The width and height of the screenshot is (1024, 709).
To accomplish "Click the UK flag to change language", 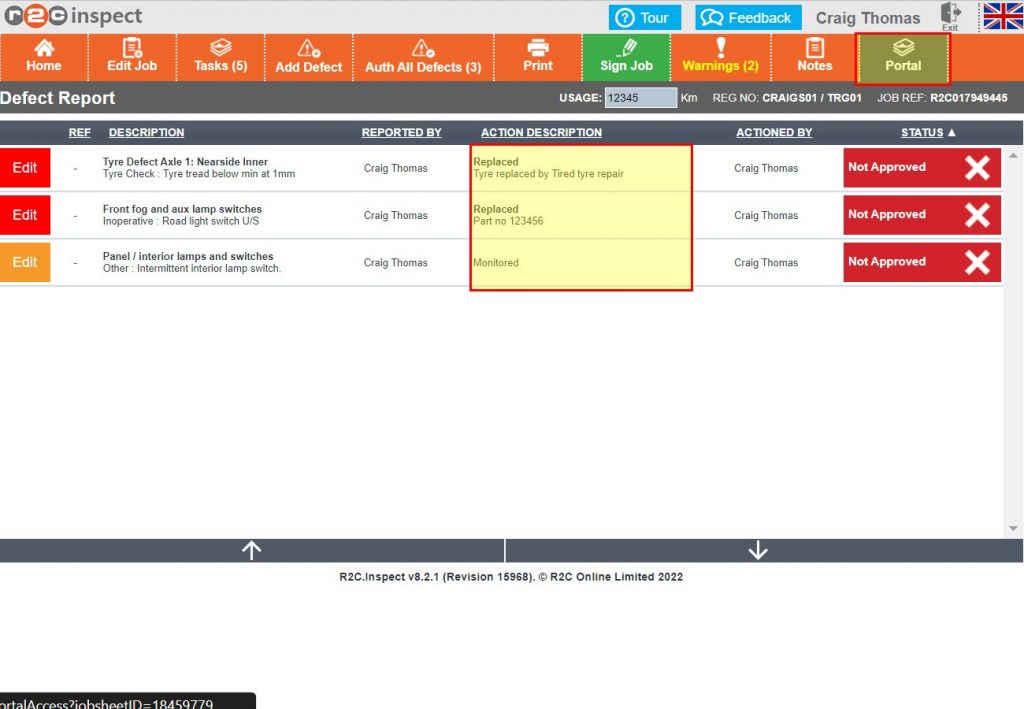I will pyautogui.click(x=1001, y=16).
